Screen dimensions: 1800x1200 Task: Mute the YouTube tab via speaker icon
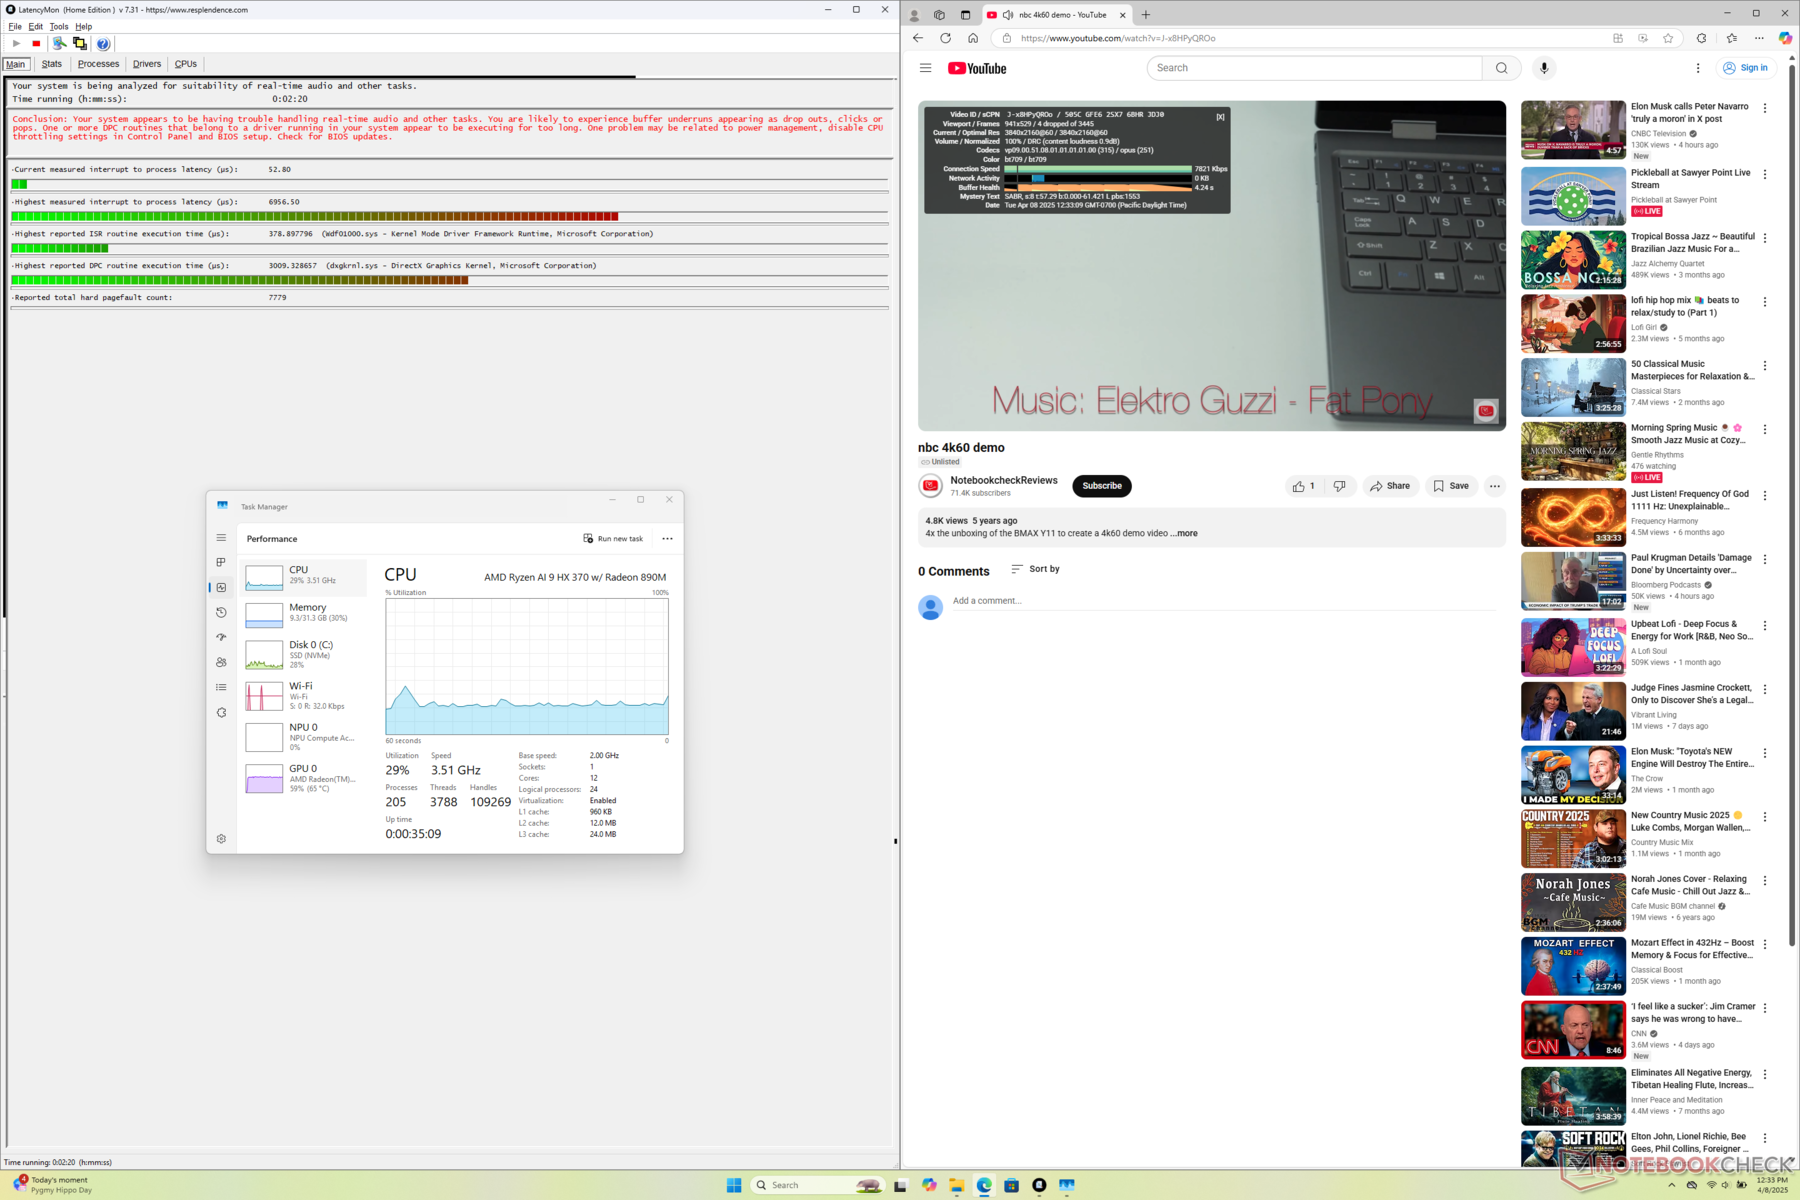coord(1008,15)
